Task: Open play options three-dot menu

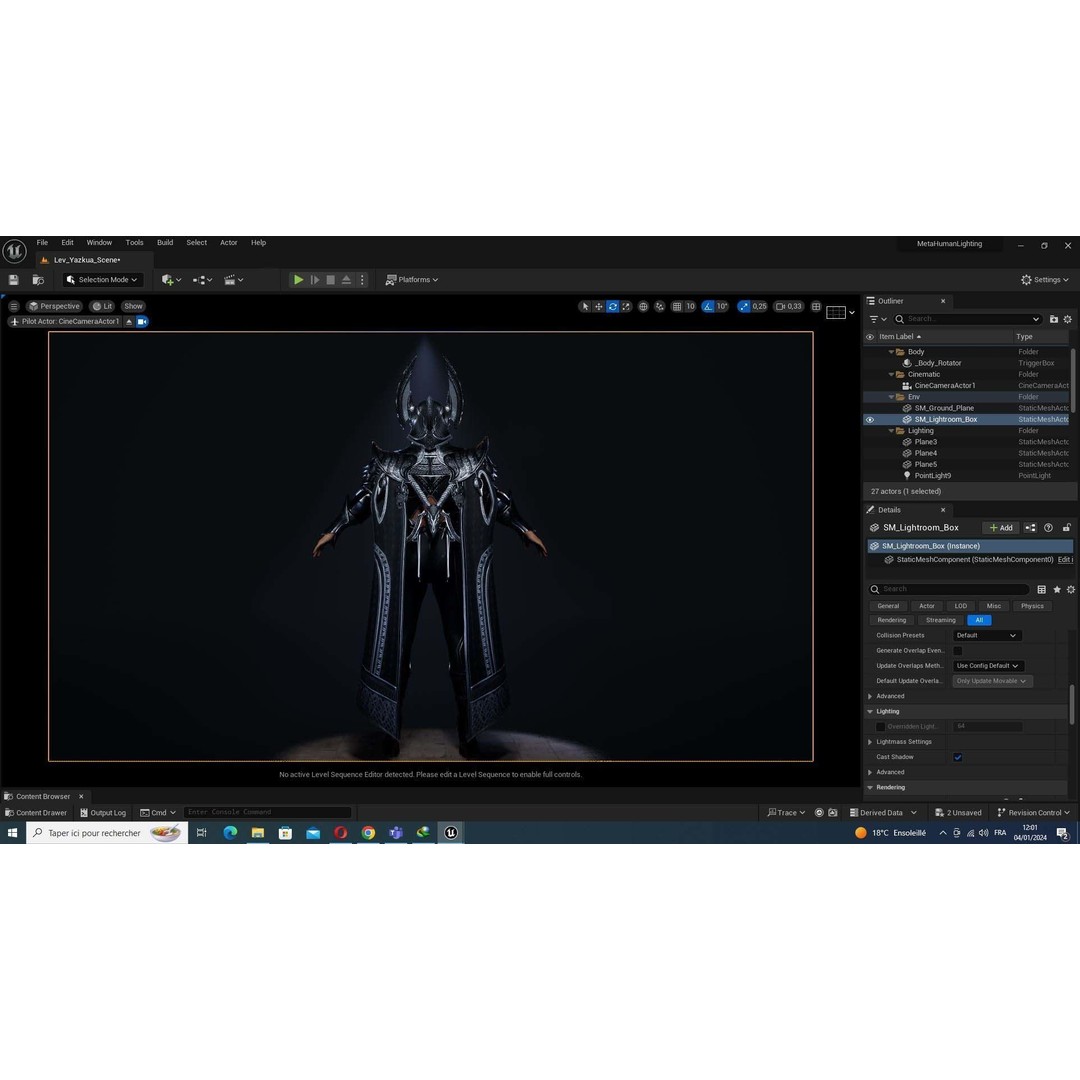Action: [x=362, y=280]
